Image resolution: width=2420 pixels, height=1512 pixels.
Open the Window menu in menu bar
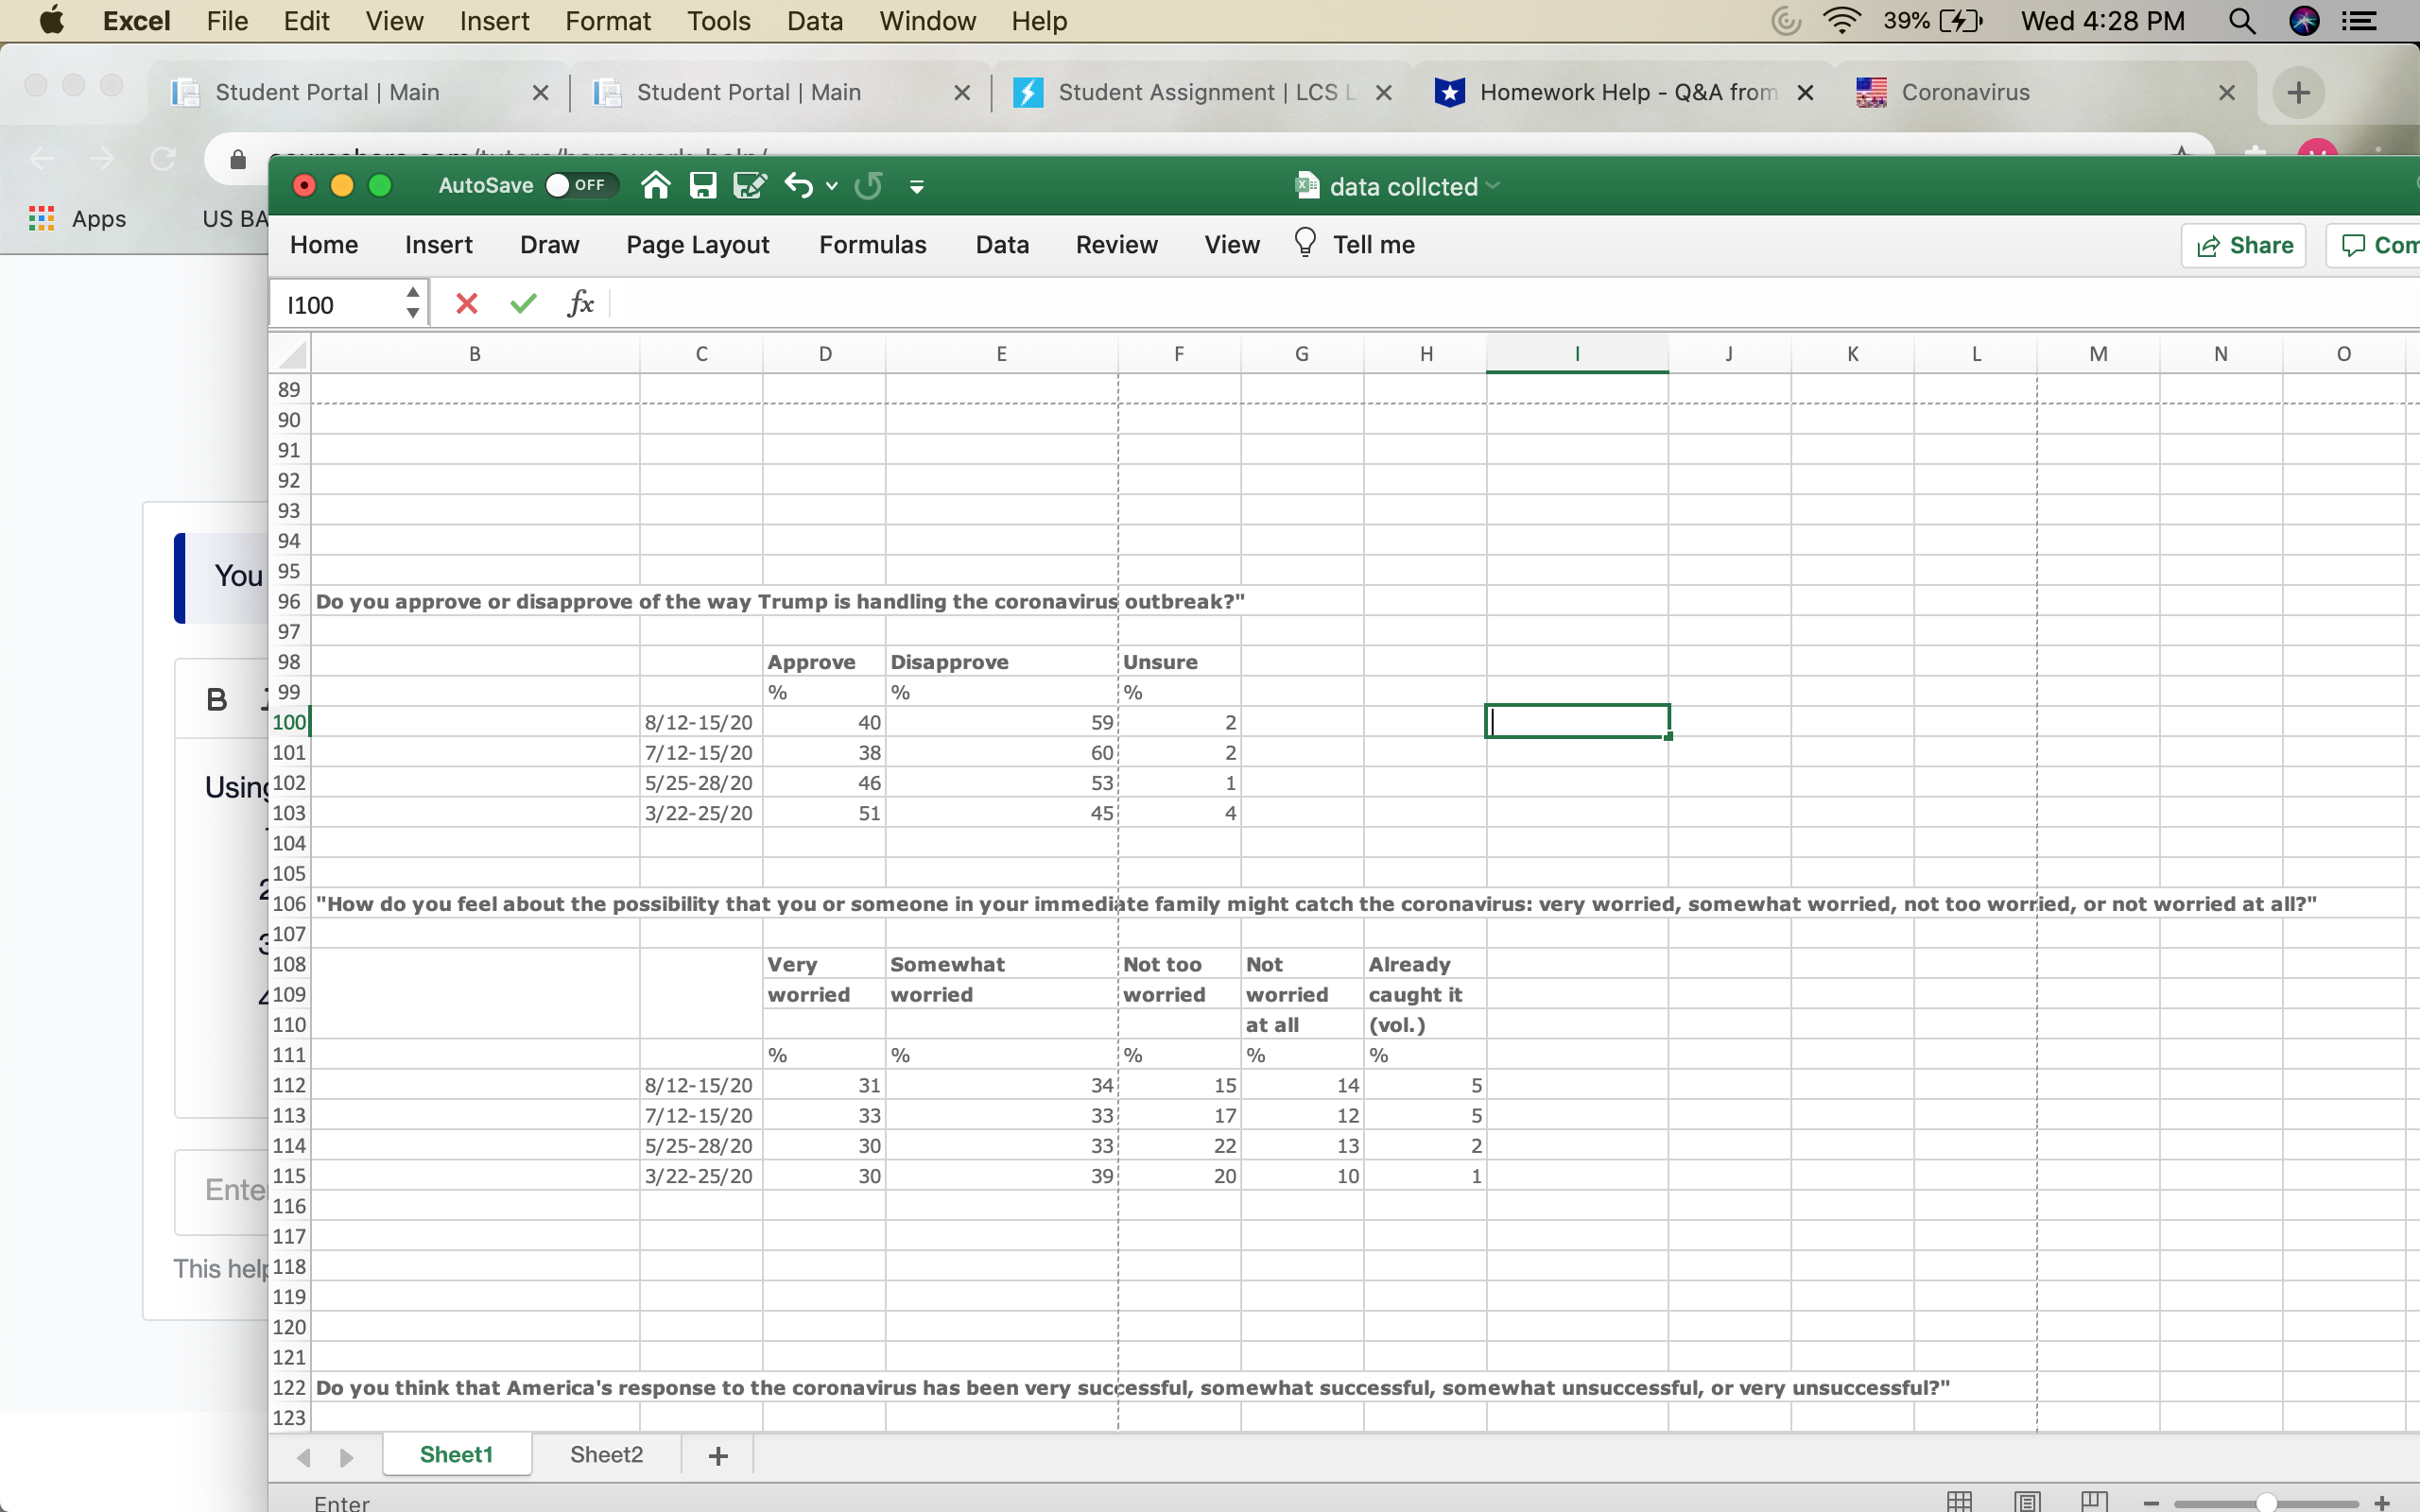coord(927,21)
